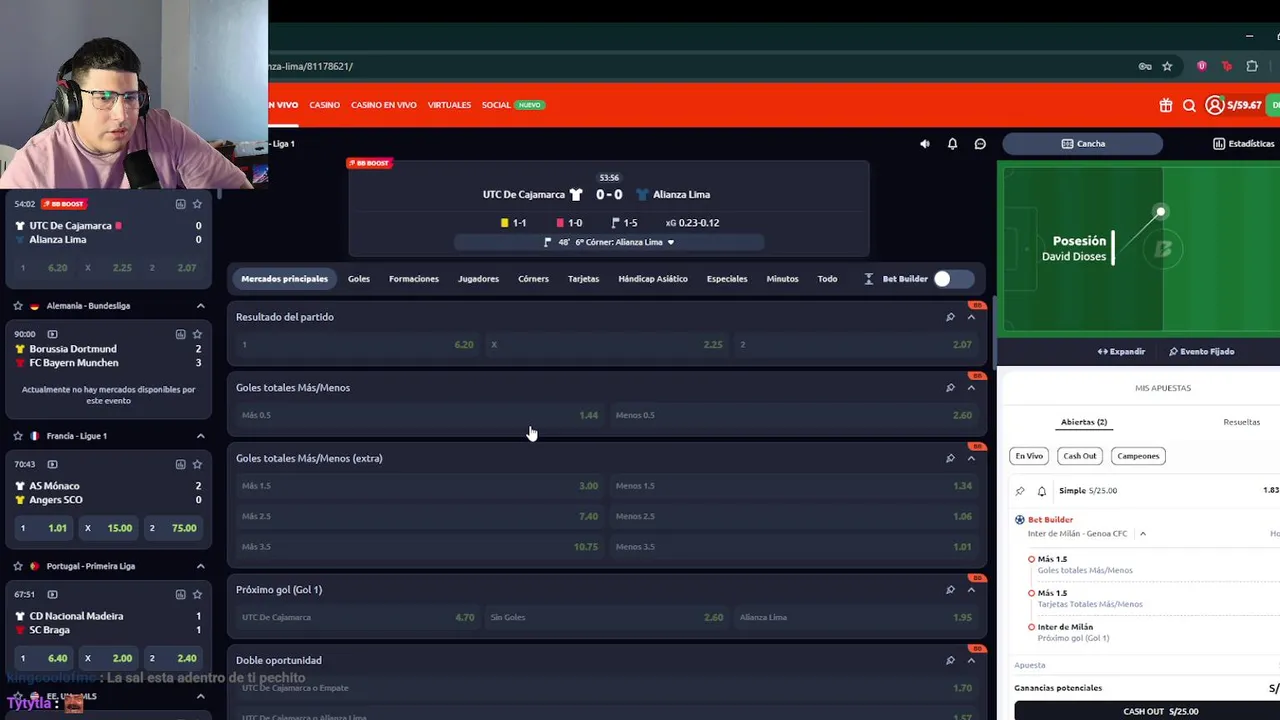Expand the 6° Córner Alianza Lima event dropdown

670,242
